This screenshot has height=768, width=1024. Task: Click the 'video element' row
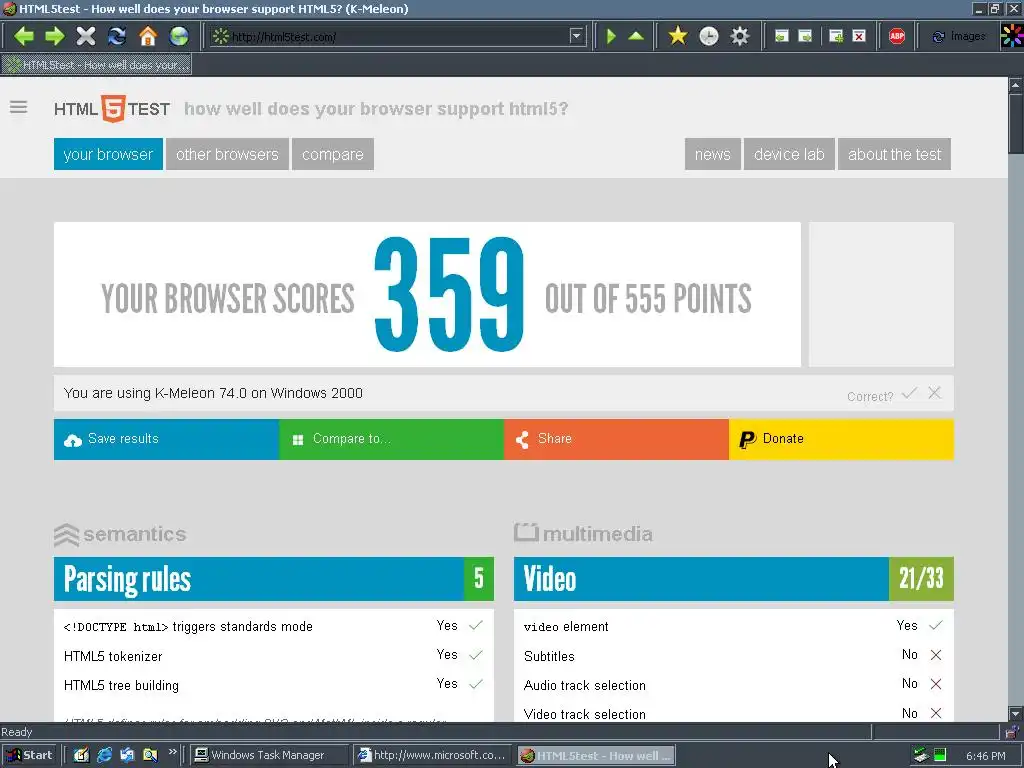click(x=733, y=626)
